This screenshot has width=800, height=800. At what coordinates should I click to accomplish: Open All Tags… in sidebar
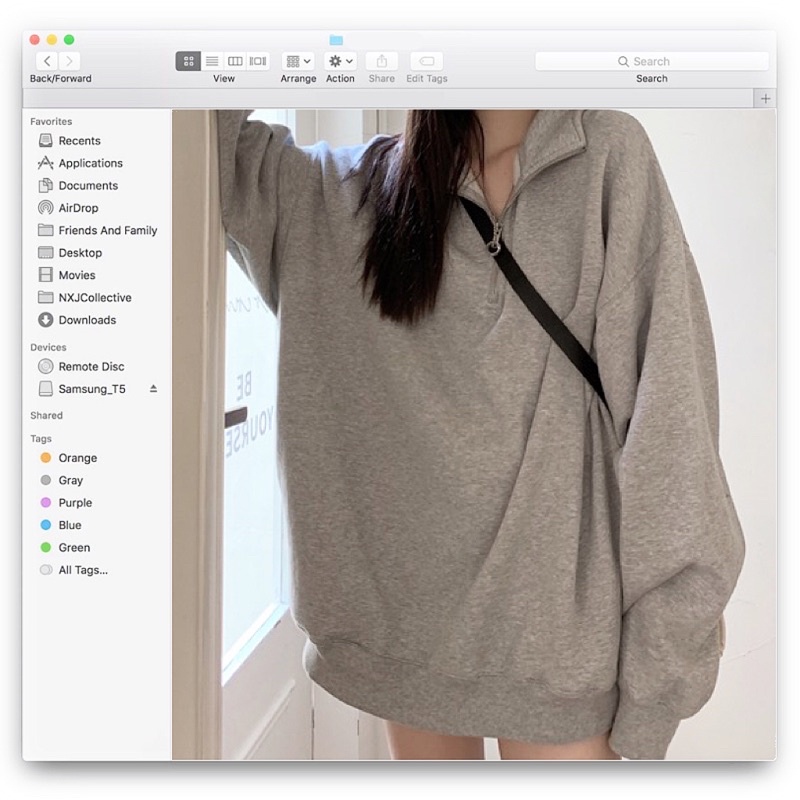point(82,570)
